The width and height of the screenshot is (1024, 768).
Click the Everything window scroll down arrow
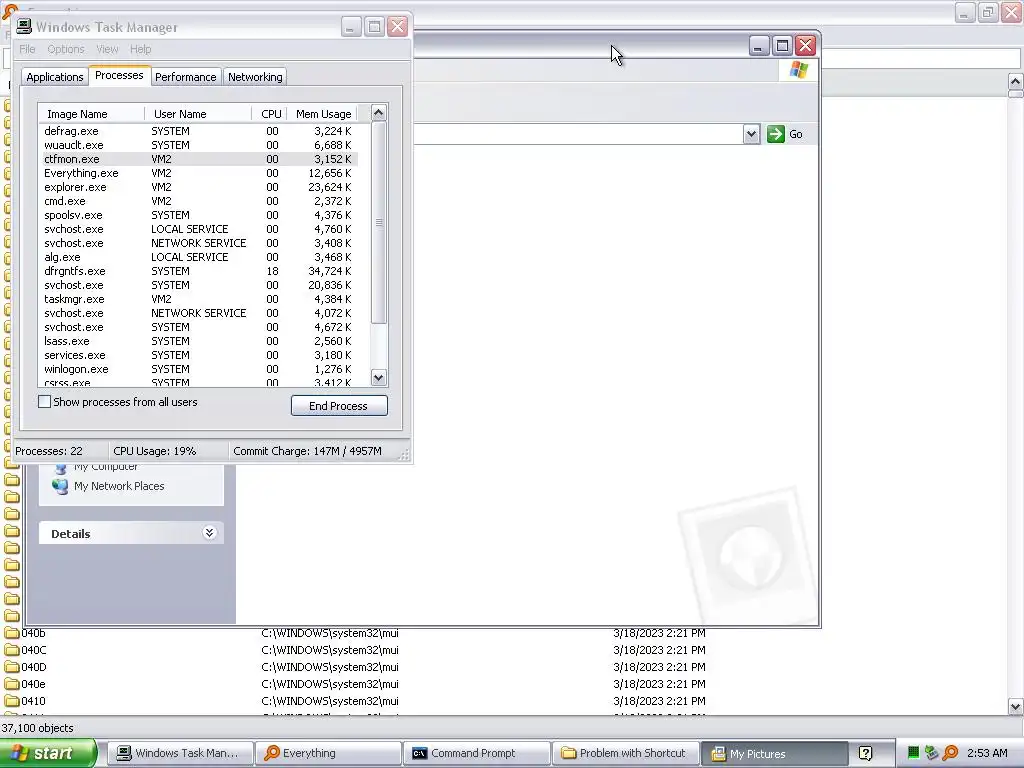coord(1016,706)
